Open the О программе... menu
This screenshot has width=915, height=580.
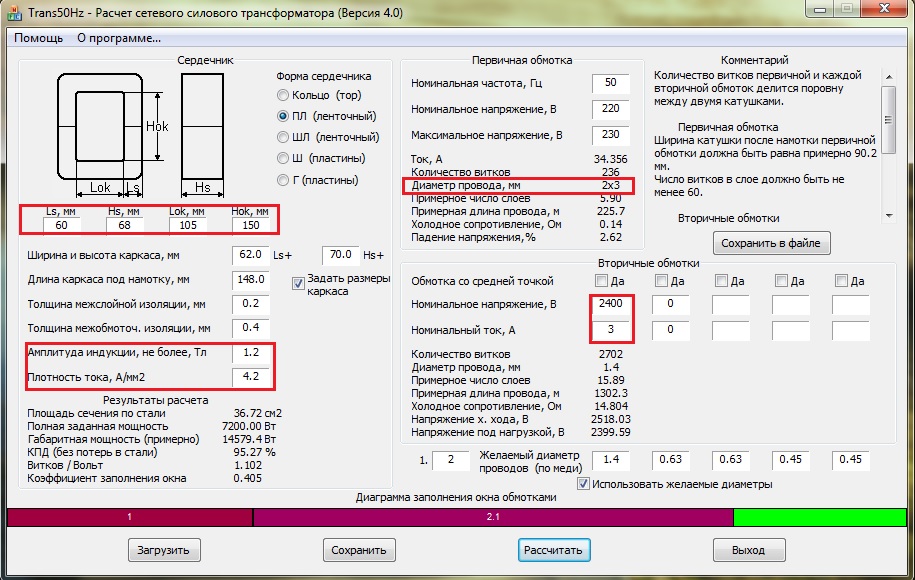pos(119,38)
